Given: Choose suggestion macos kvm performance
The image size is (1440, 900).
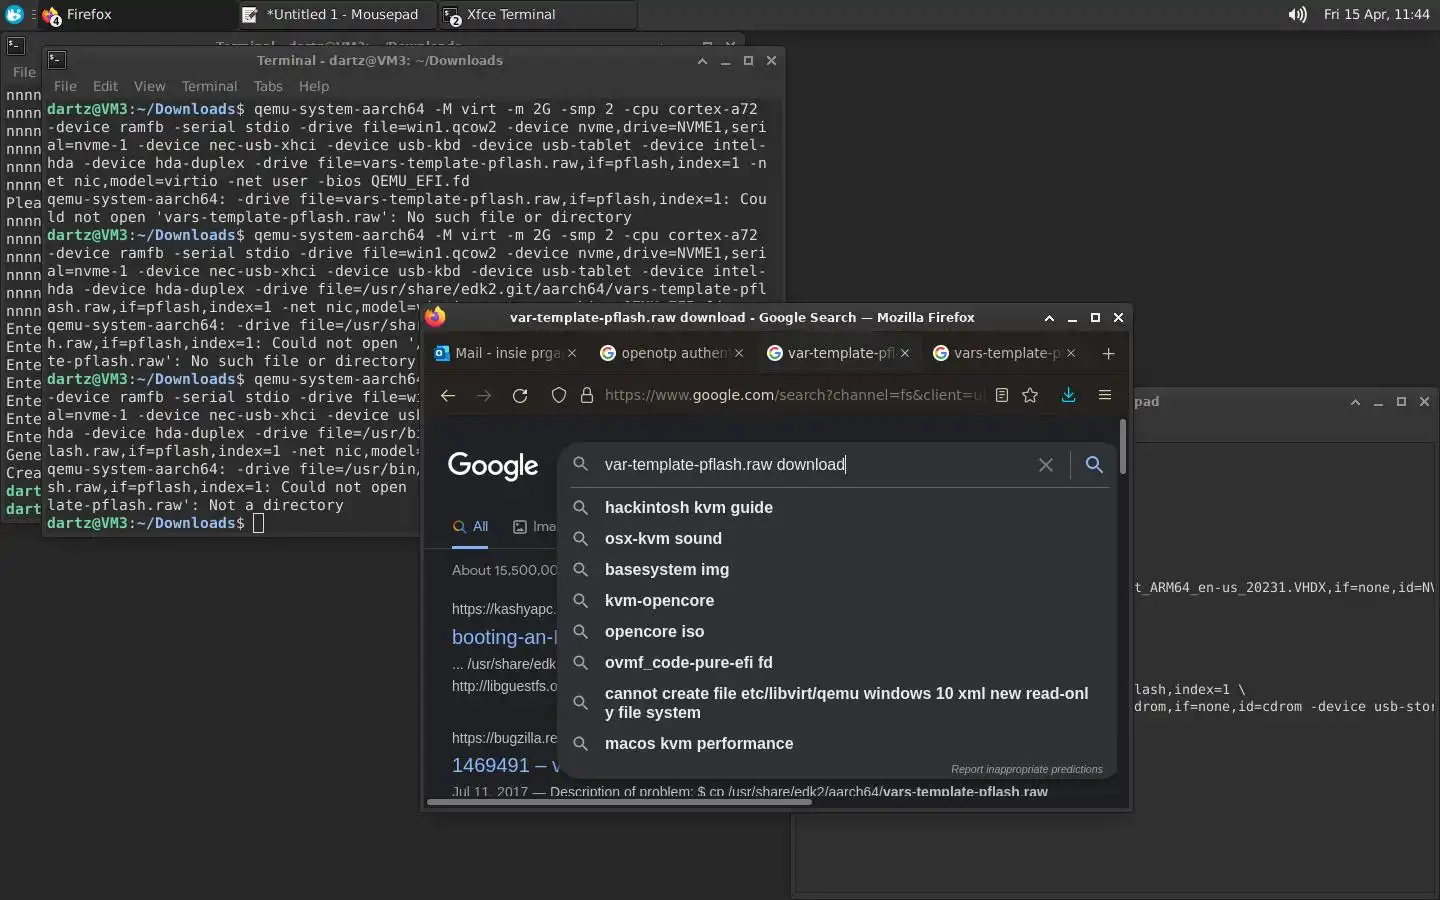Looking at the screenshot, I should (x=837, y=744).
